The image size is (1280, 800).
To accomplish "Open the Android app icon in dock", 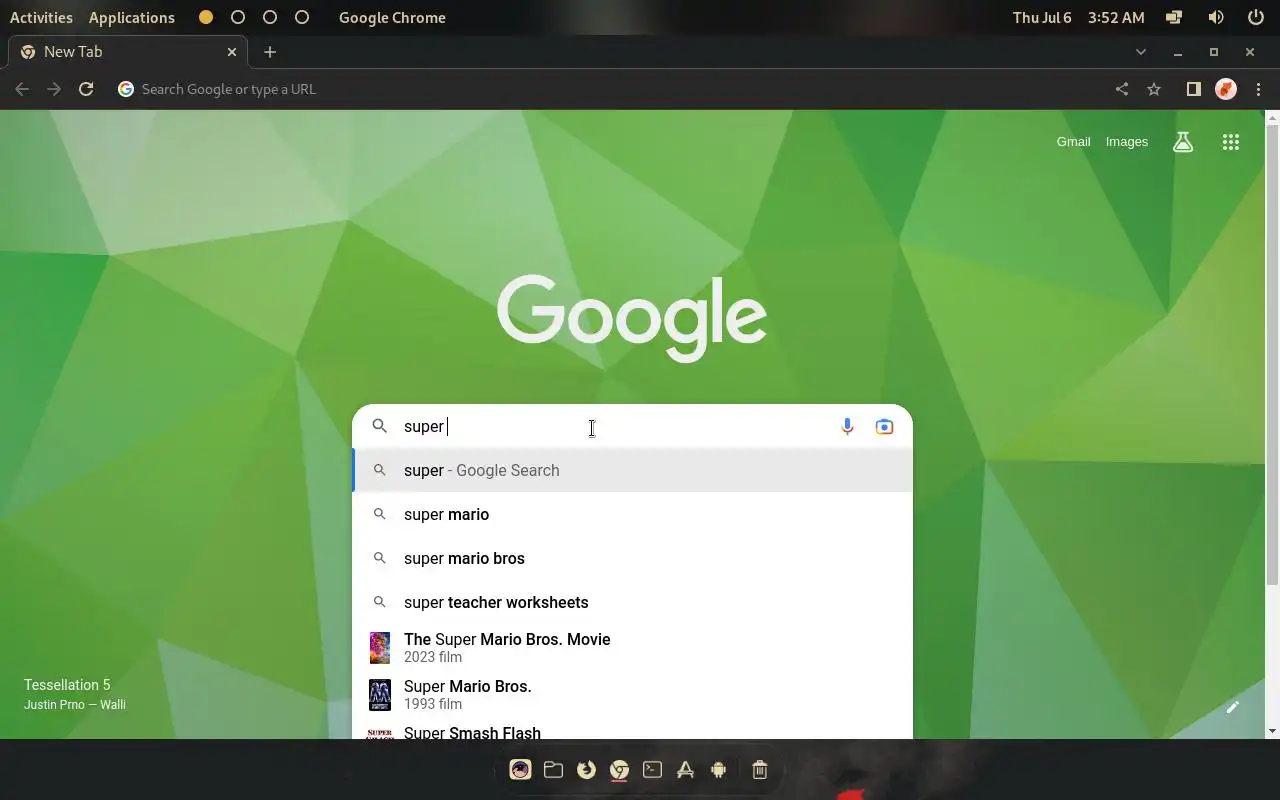I will [x=718, y=769].
